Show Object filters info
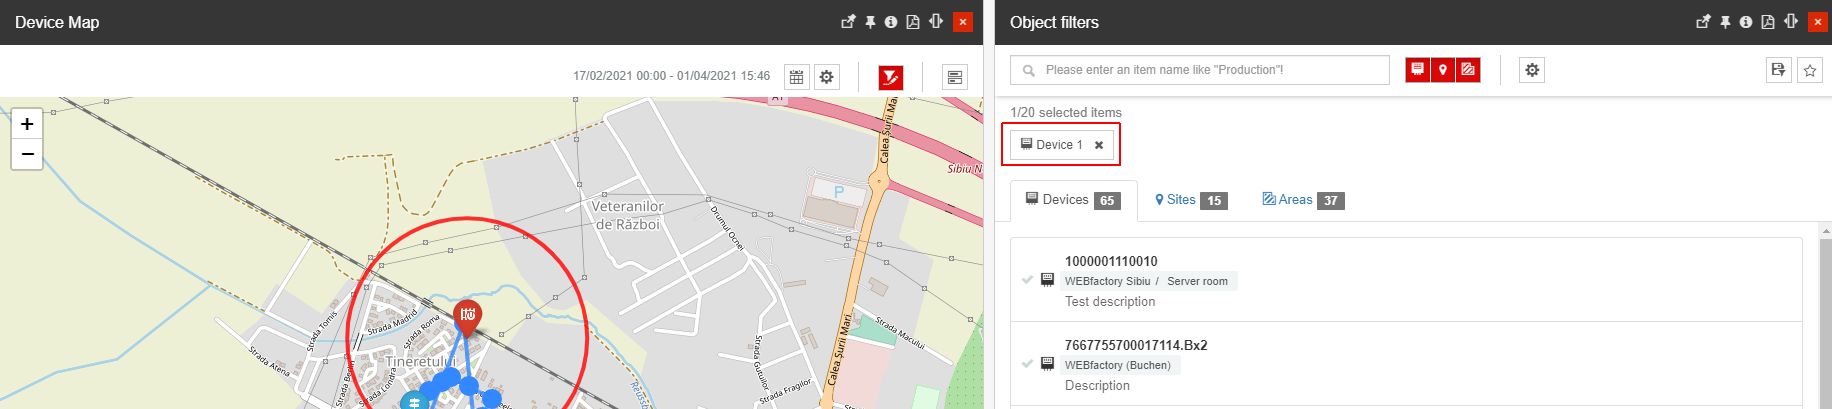Screen dimensions: 1832x409 pyautogui.click(x=1745, y=22)
